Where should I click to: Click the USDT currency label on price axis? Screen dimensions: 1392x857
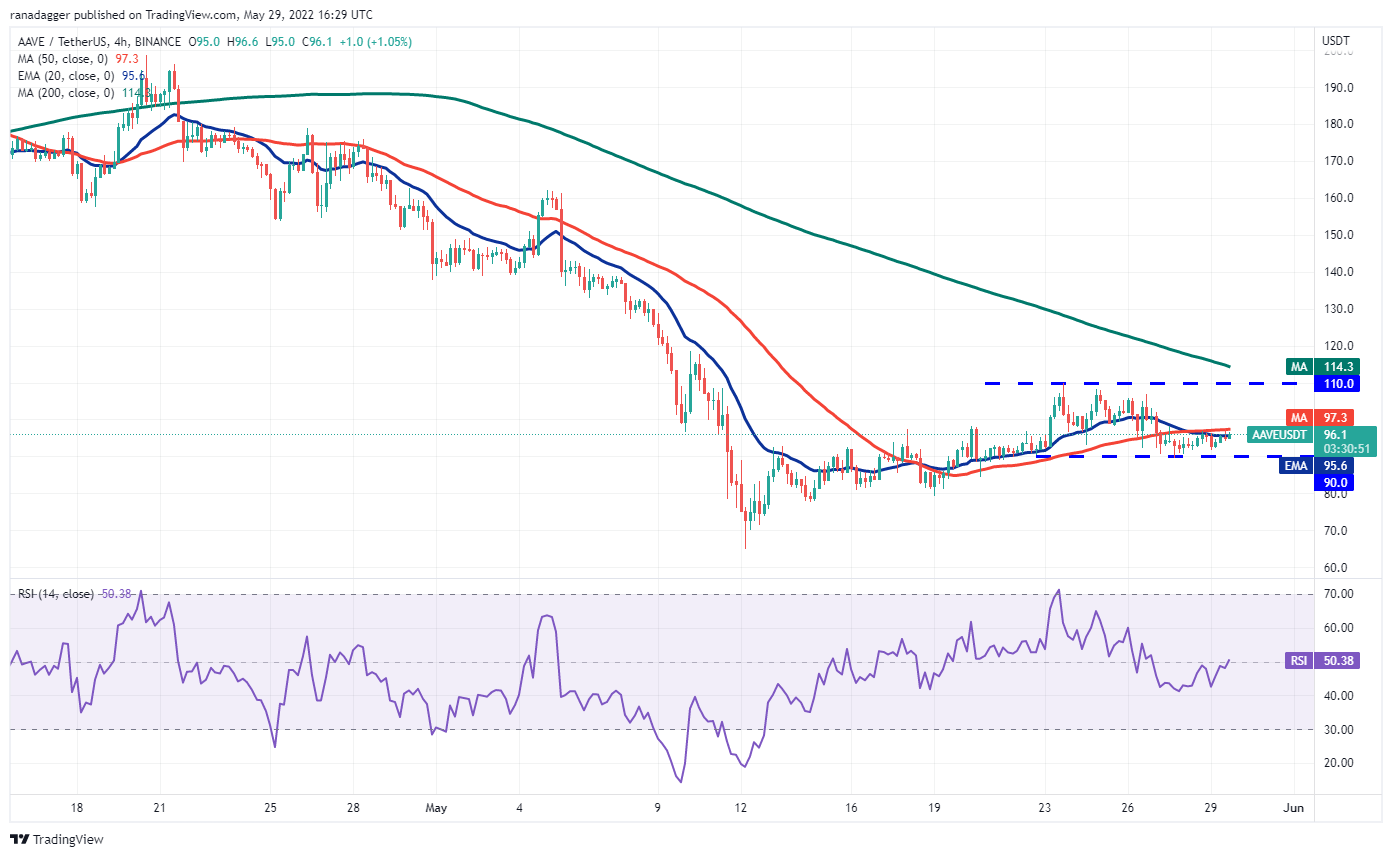click(1334, 40)
